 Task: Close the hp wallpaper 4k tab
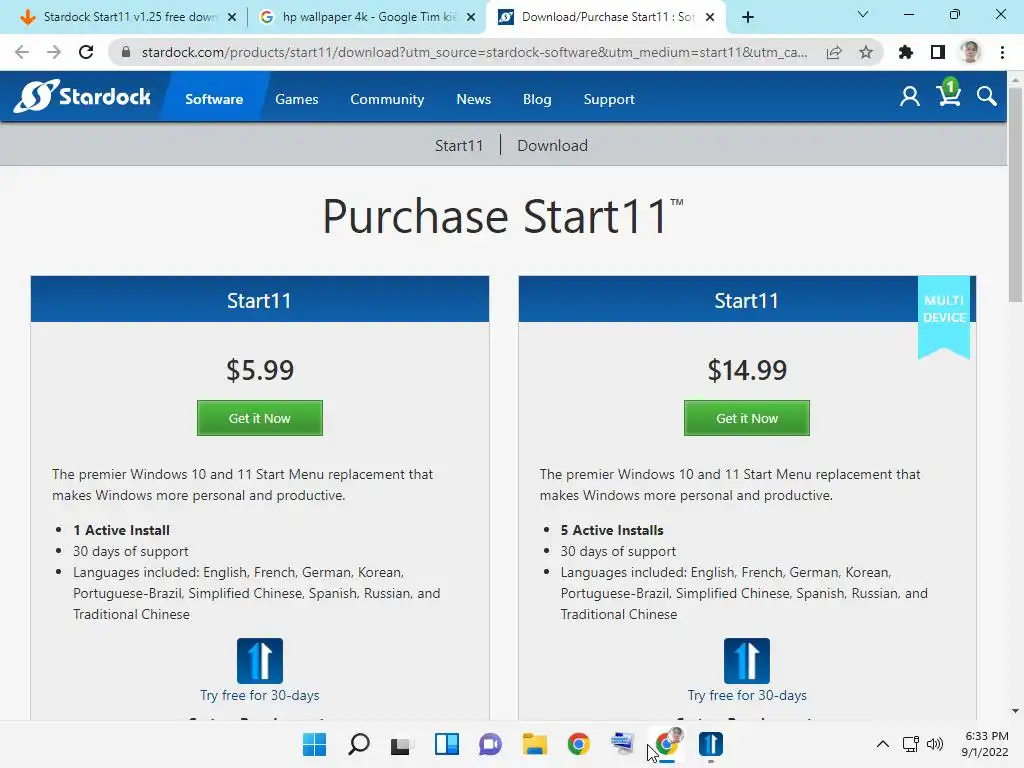click(x=471, y=17)
